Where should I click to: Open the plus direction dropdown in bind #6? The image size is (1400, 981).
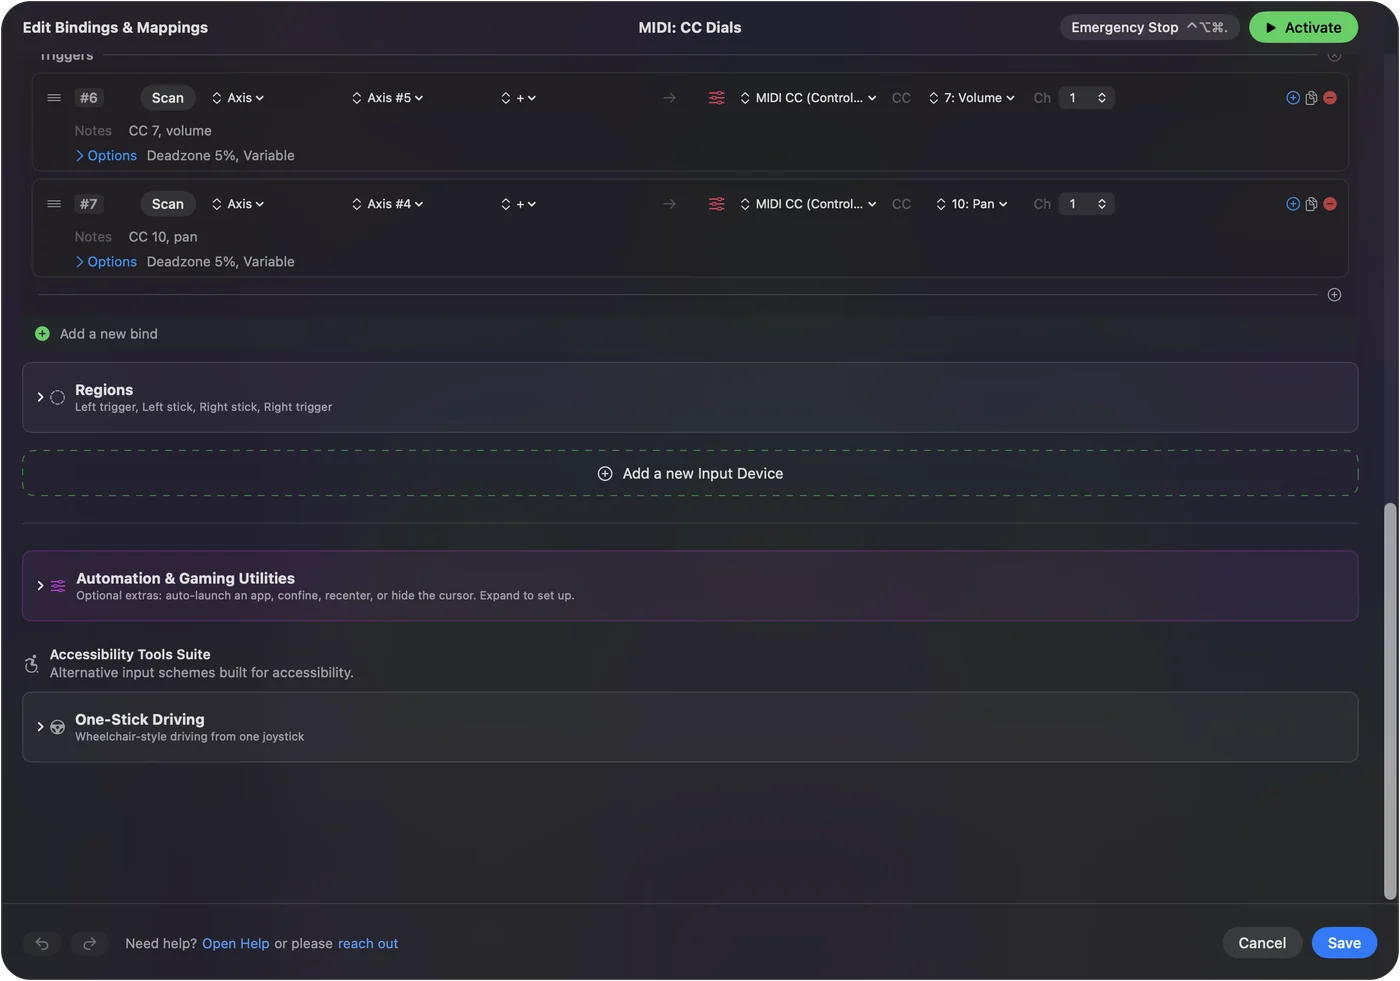pos(519,98)
